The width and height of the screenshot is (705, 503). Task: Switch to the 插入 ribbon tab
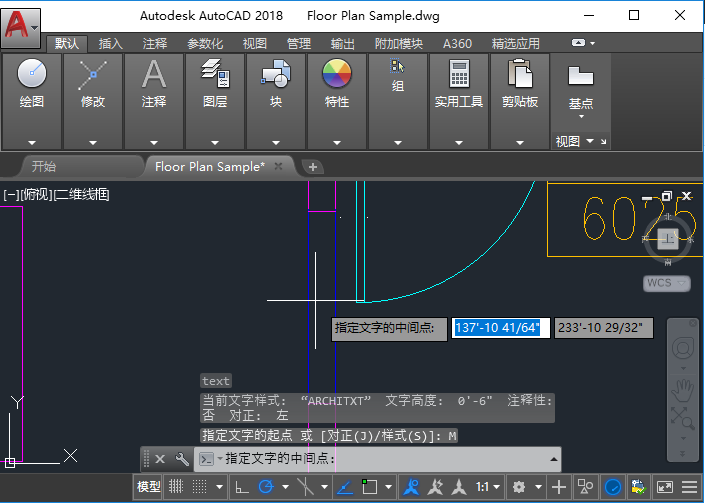pyautogui.click(x=111, y=44)
